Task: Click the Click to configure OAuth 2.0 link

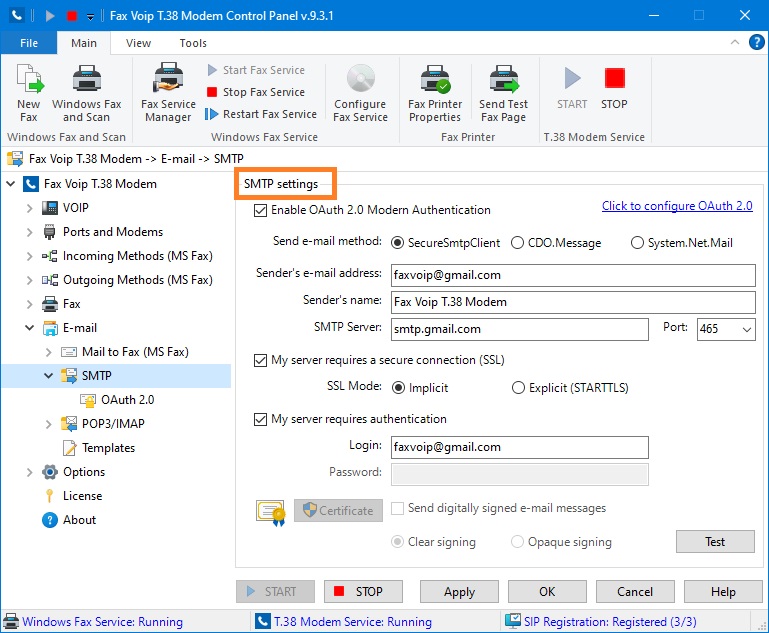Action: 677,206
